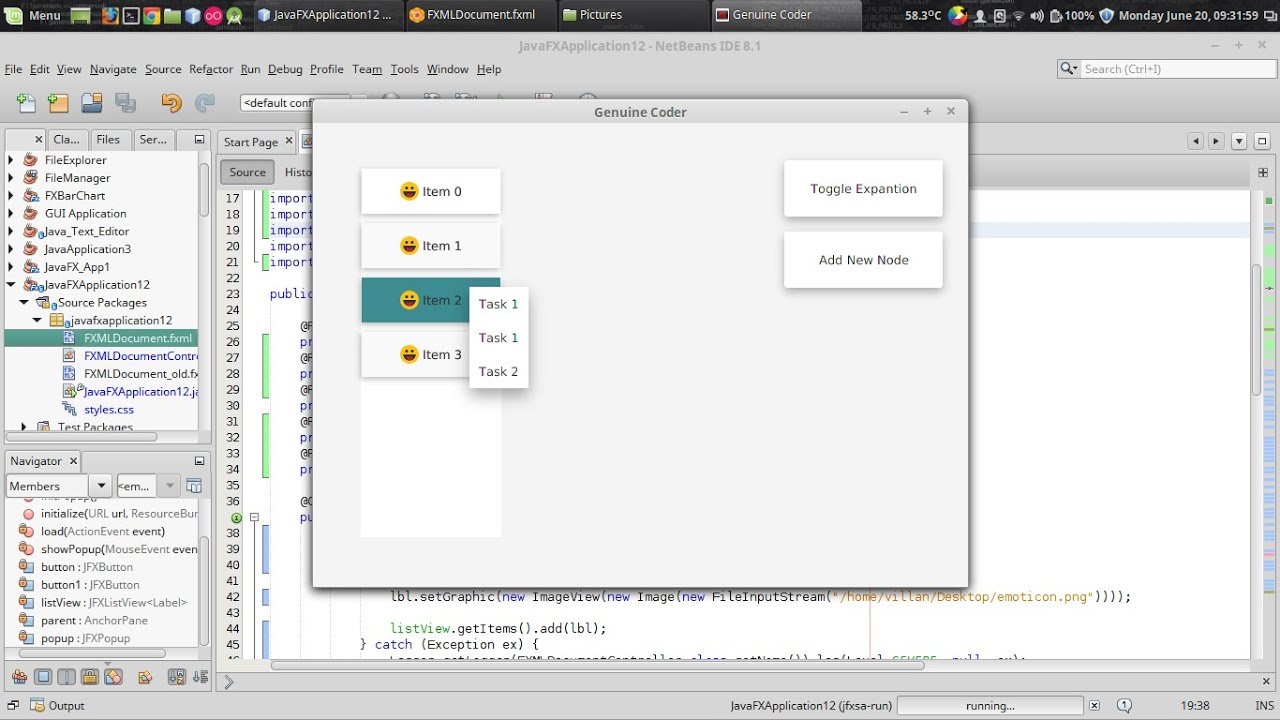This screenshot has height=720, width=1280.
Task: Choose the first Task 1 popup entry
Action: tap(498, 304)
